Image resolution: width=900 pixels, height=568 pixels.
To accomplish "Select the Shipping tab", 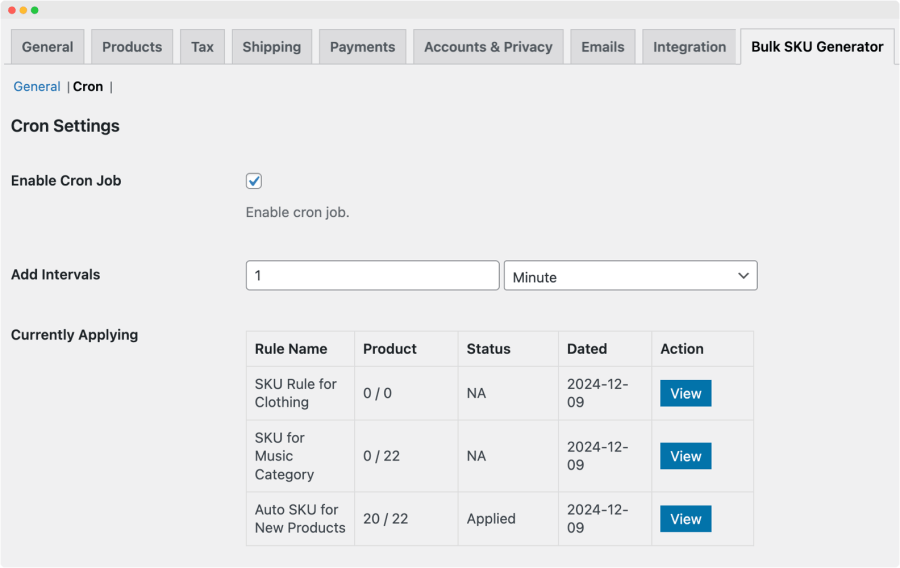I will [x=271, y=47].
